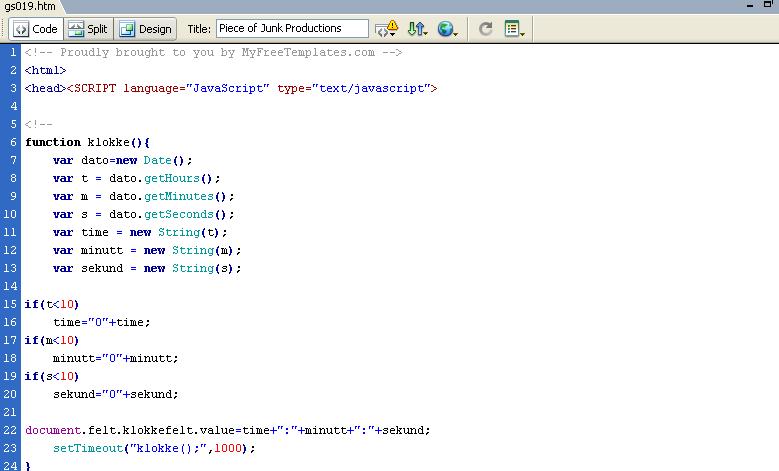Open browser check errors warning icon
Screen dimensions: 779x471
pyautogui.click(x=387, y=29)
